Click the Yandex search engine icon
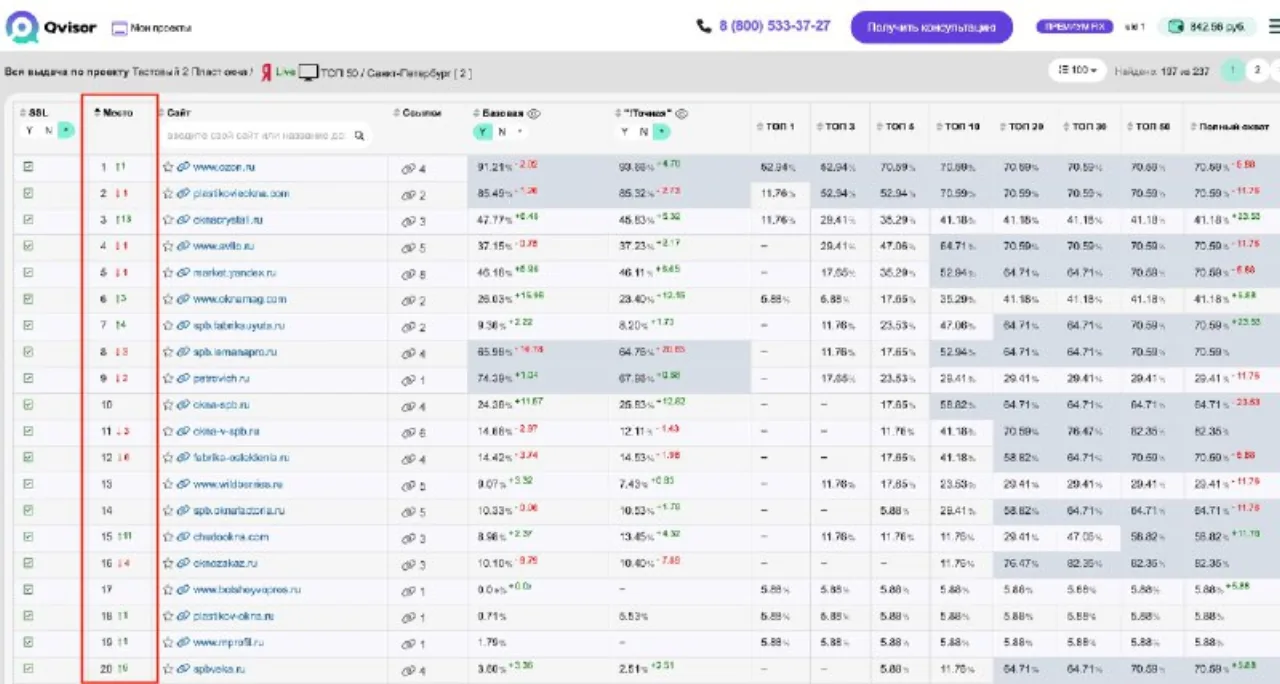The height and width of the screenshot is (684, 1280). [266, 73]
